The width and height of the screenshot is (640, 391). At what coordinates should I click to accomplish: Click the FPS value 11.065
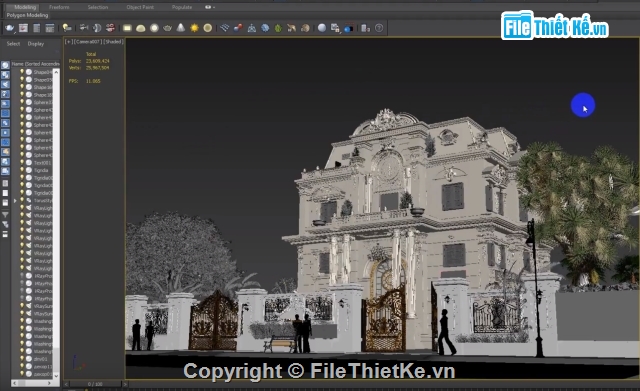pos(93,81)
